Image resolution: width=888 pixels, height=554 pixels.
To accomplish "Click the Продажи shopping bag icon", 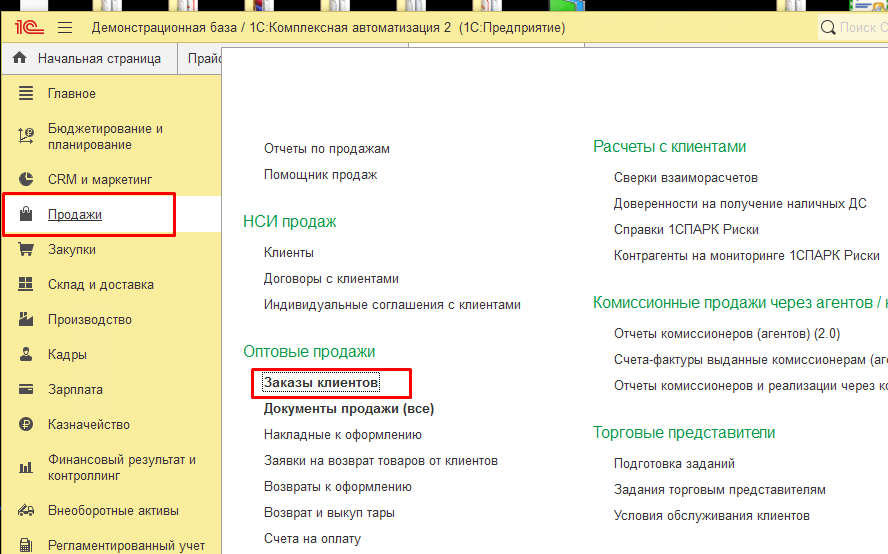I will click(26, 214).
